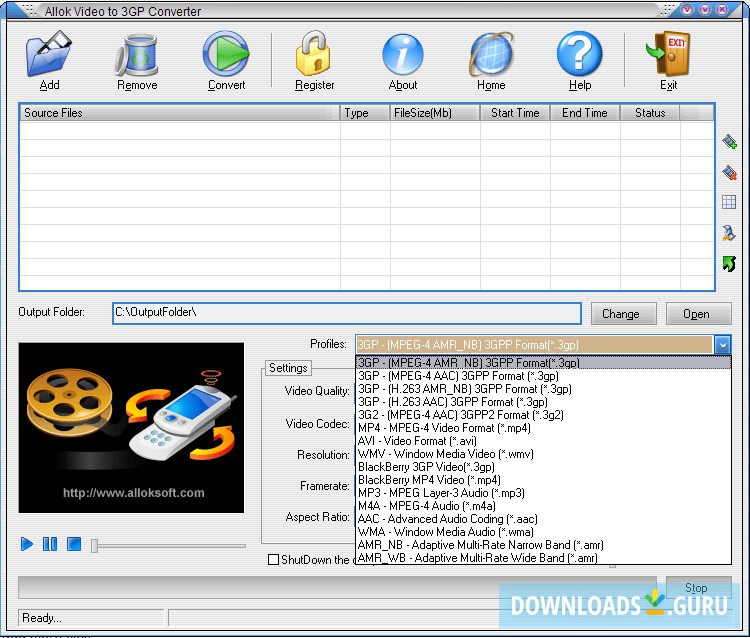Select MP4 MPEG-4 Video Format profile

pos(543,428)
